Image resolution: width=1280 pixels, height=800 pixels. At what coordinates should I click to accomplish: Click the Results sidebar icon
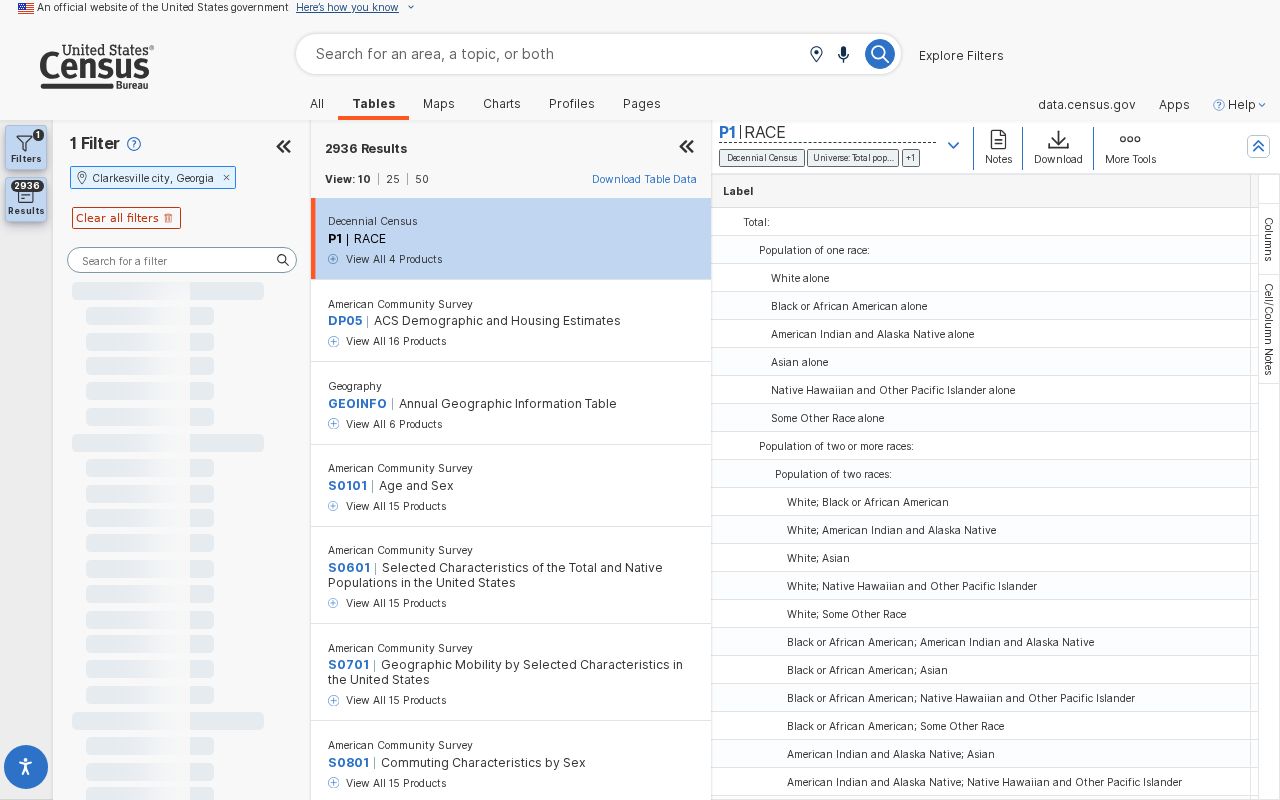(x=26, y=198)
